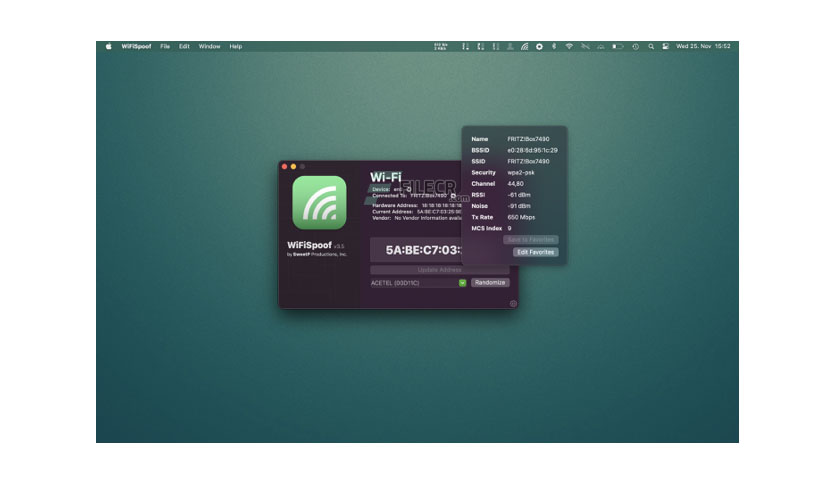Click the date and time Wed 25. Nov

[x=703, y=46]
